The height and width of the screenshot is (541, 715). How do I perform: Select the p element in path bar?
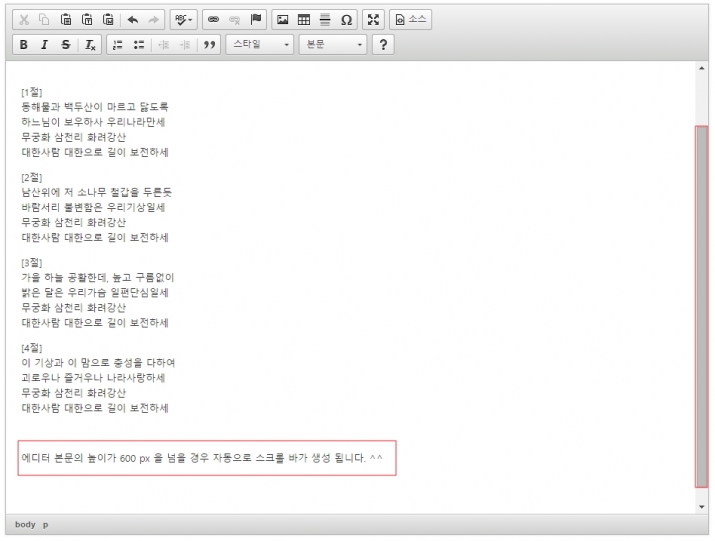[x=45, y=525]
